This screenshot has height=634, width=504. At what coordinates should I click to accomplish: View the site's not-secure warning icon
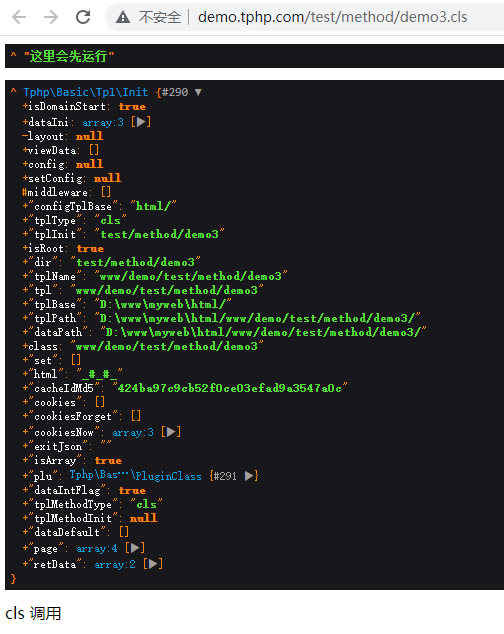(123, 17)
